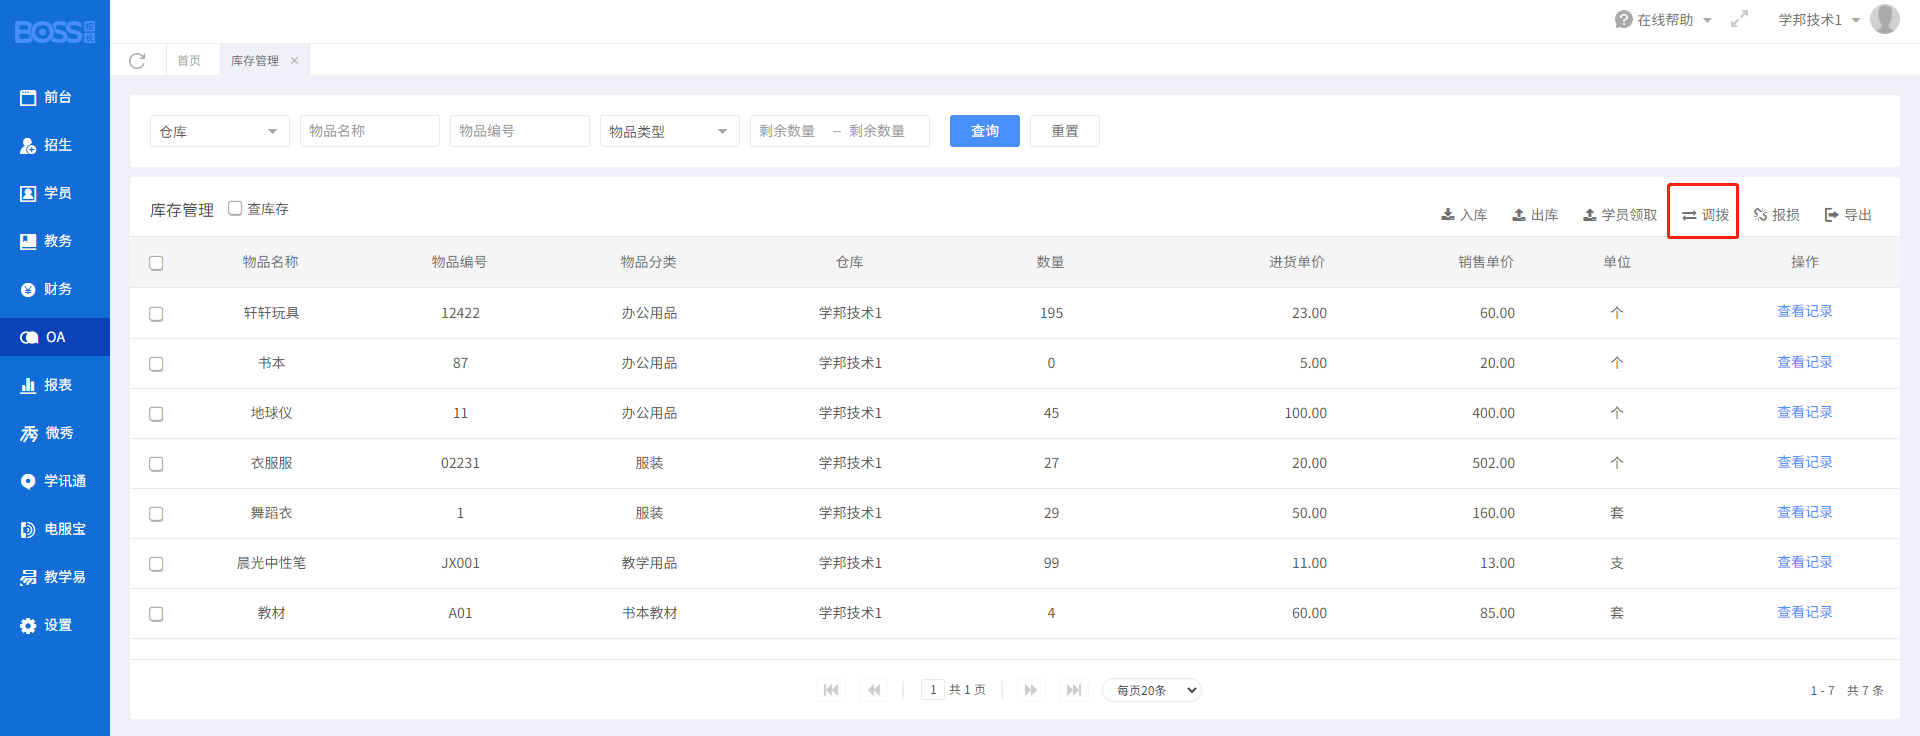The image size is (1920, 736).
Task: Open the 招生 sidebar section
Action: point(55,145)
